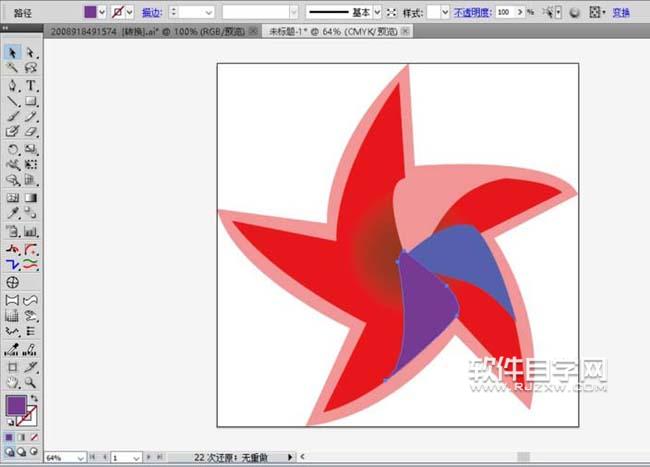The image size is (650, 467).
Task: Swap fill and stroke colors arrow
Action: coord(34,398)
